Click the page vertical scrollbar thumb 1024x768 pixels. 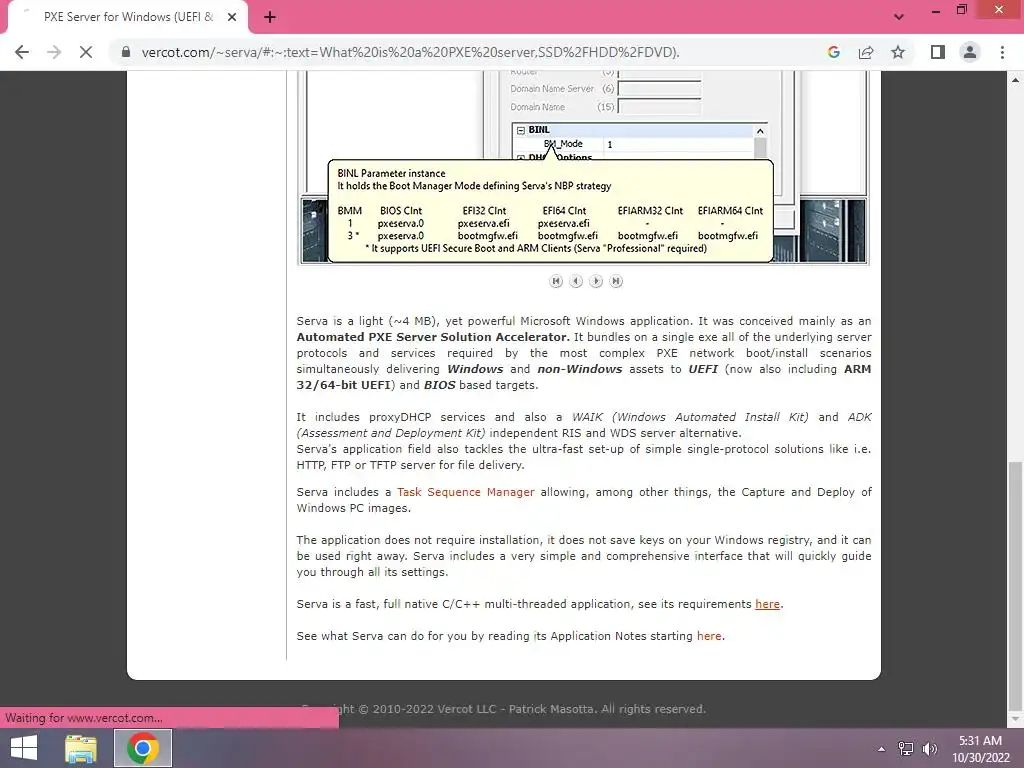click(x=1015, y=584)
